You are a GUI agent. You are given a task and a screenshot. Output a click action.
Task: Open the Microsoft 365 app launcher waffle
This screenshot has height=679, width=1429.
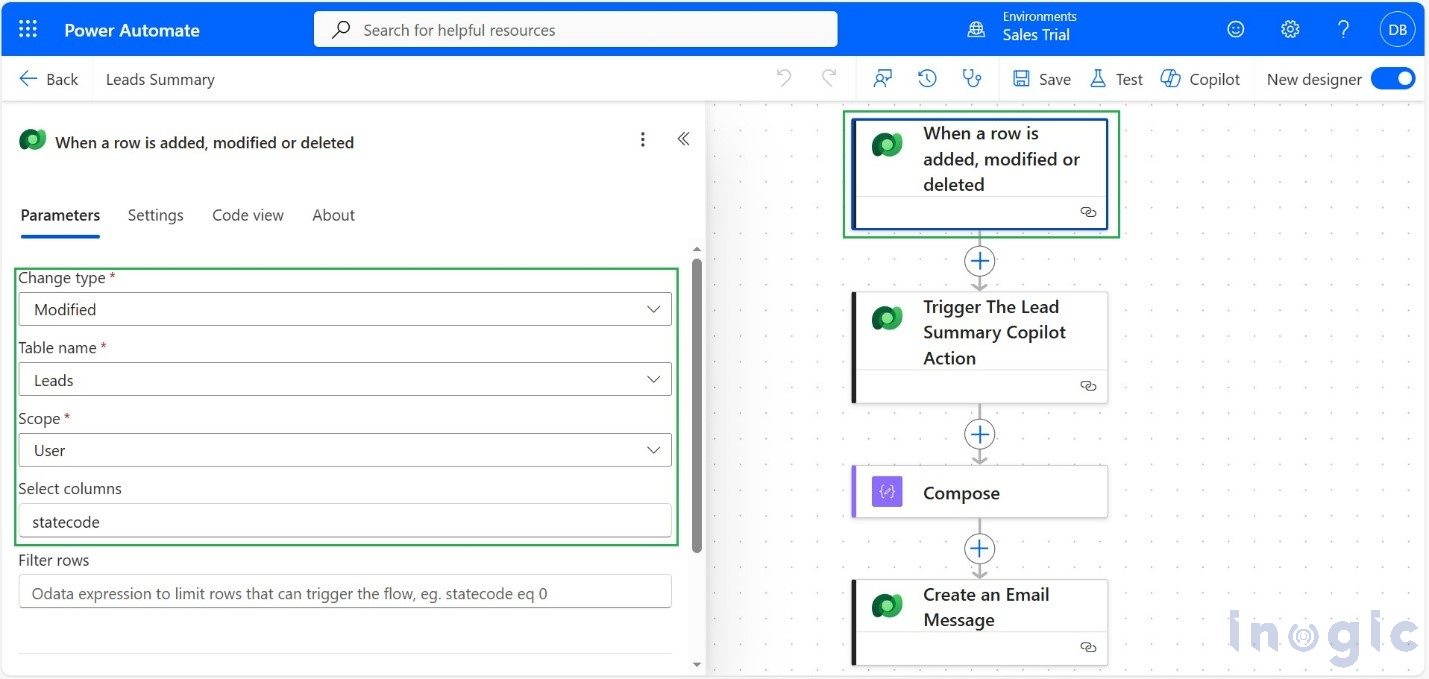point(27,29)
